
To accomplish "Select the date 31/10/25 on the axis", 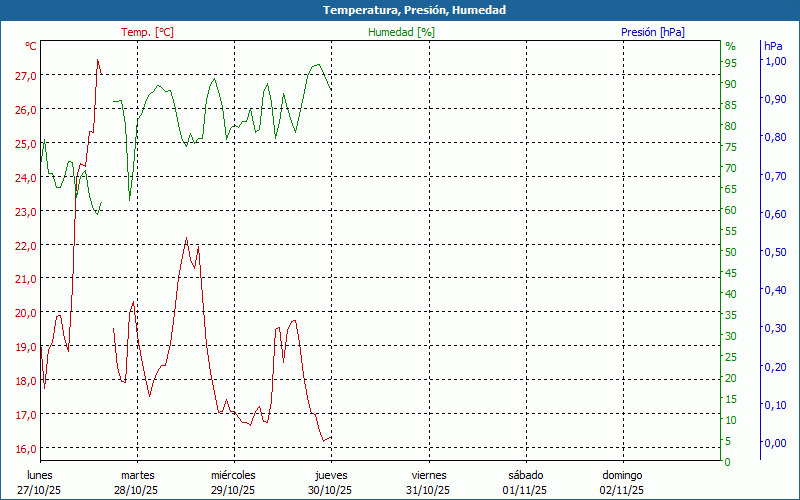I will [427, 490].
